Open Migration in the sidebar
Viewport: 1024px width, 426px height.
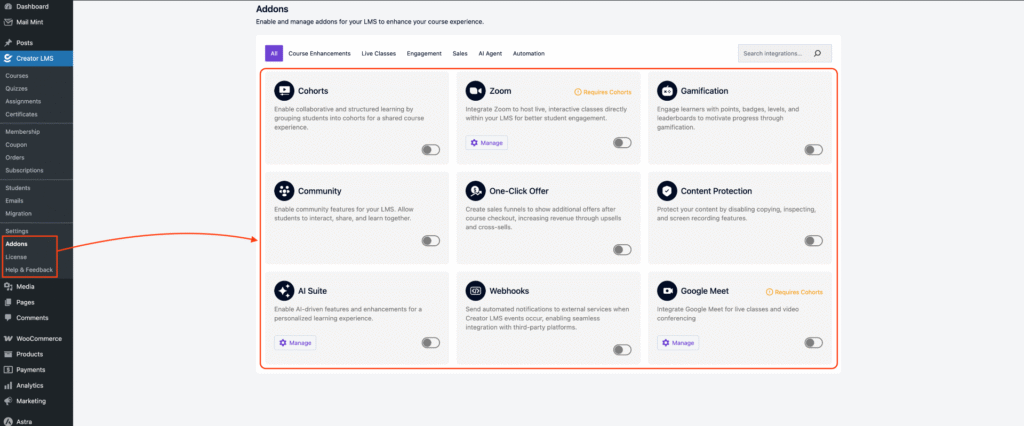(18, 214)
